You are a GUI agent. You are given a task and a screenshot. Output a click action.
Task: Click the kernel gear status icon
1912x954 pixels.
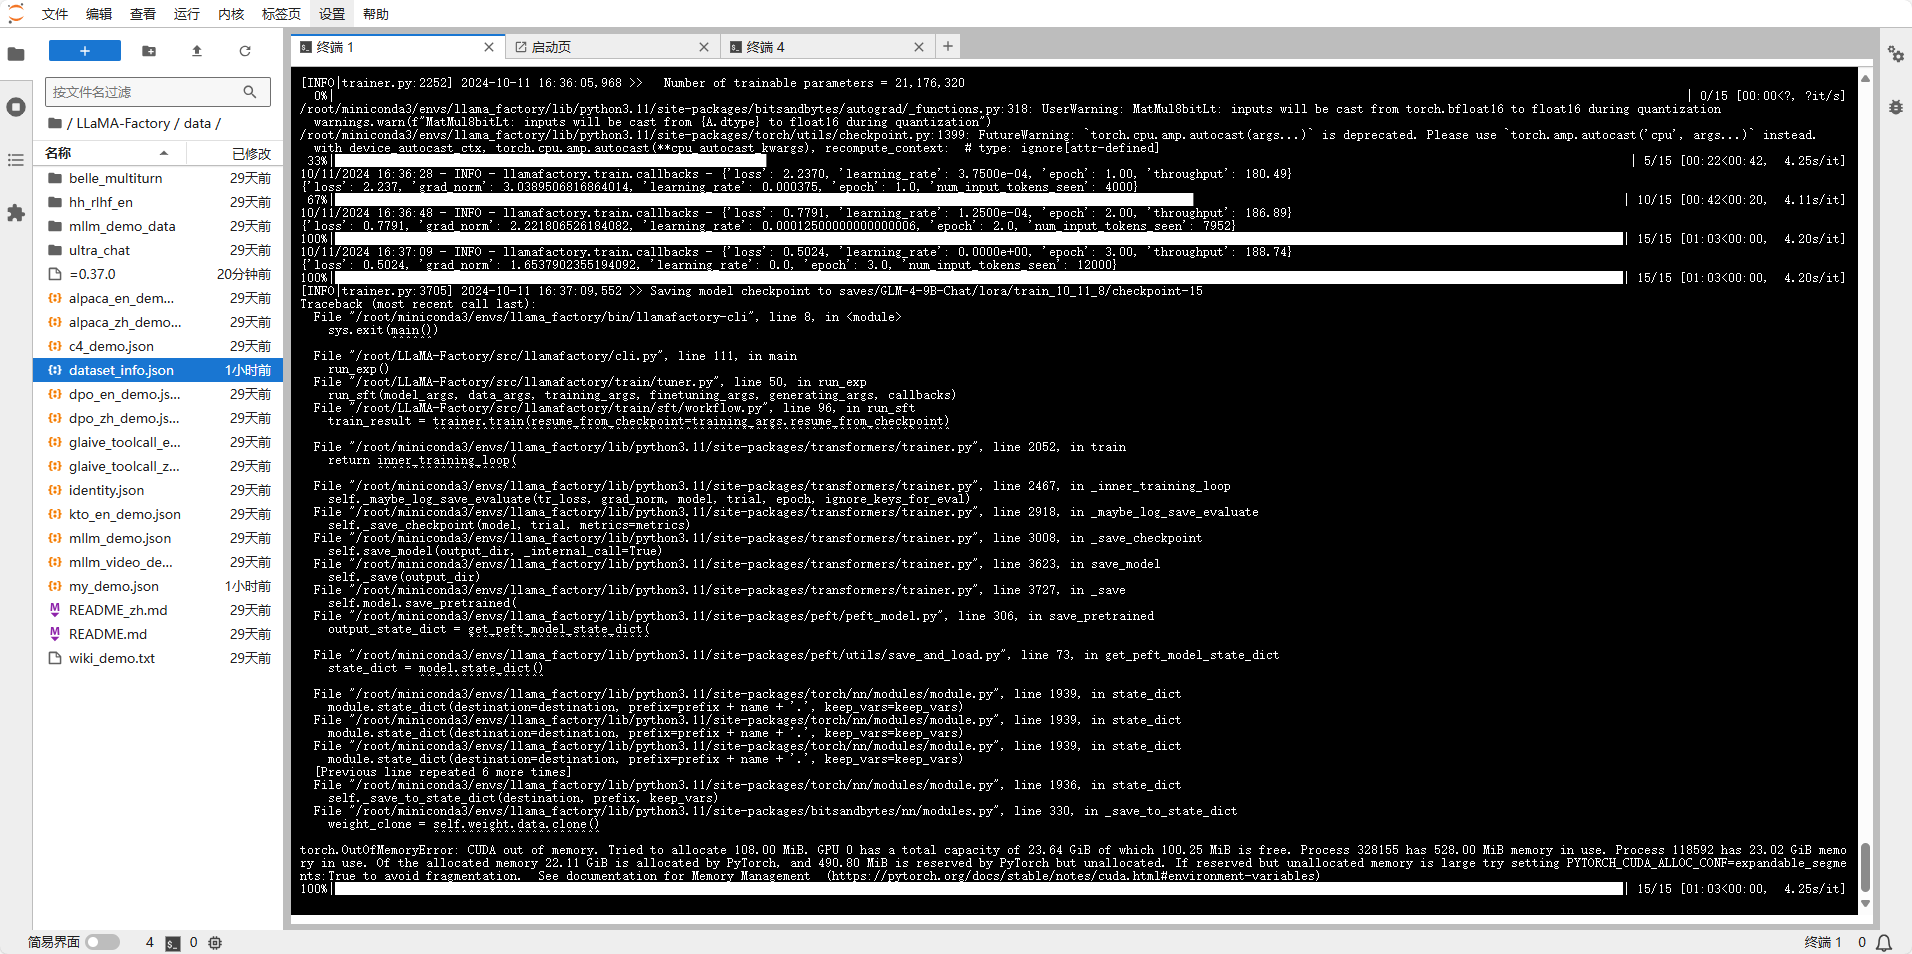(215, 942)
